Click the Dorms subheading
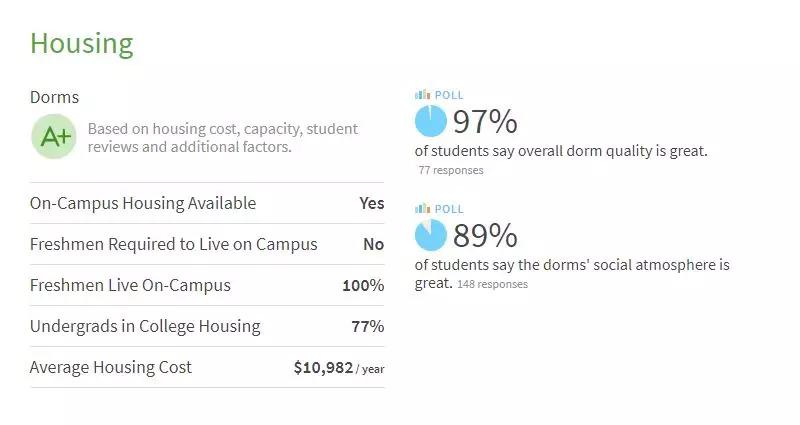This screenshot has height=425, width=800. (54, 97)
